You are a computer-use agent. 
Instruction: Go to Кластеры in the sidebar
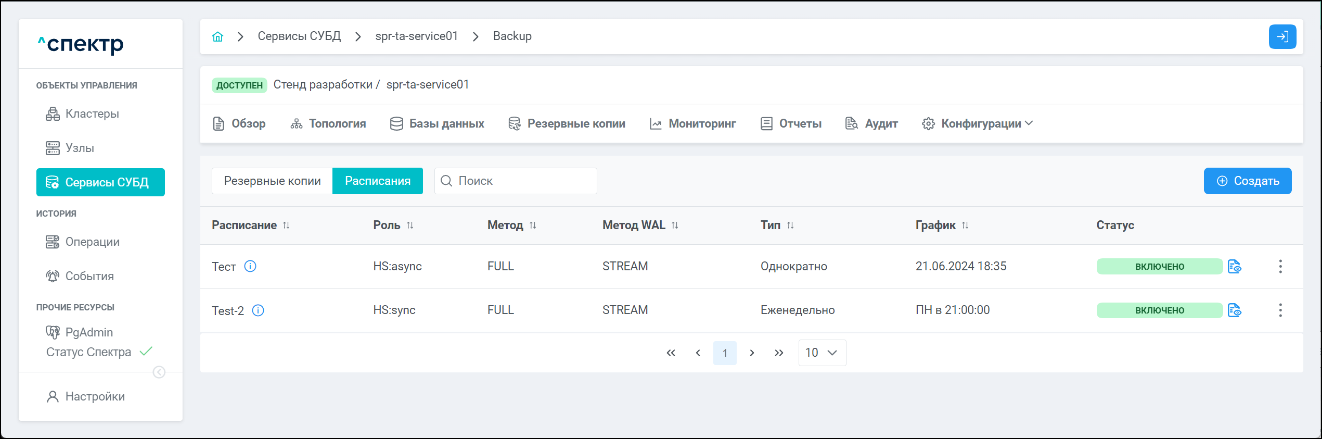92,114
